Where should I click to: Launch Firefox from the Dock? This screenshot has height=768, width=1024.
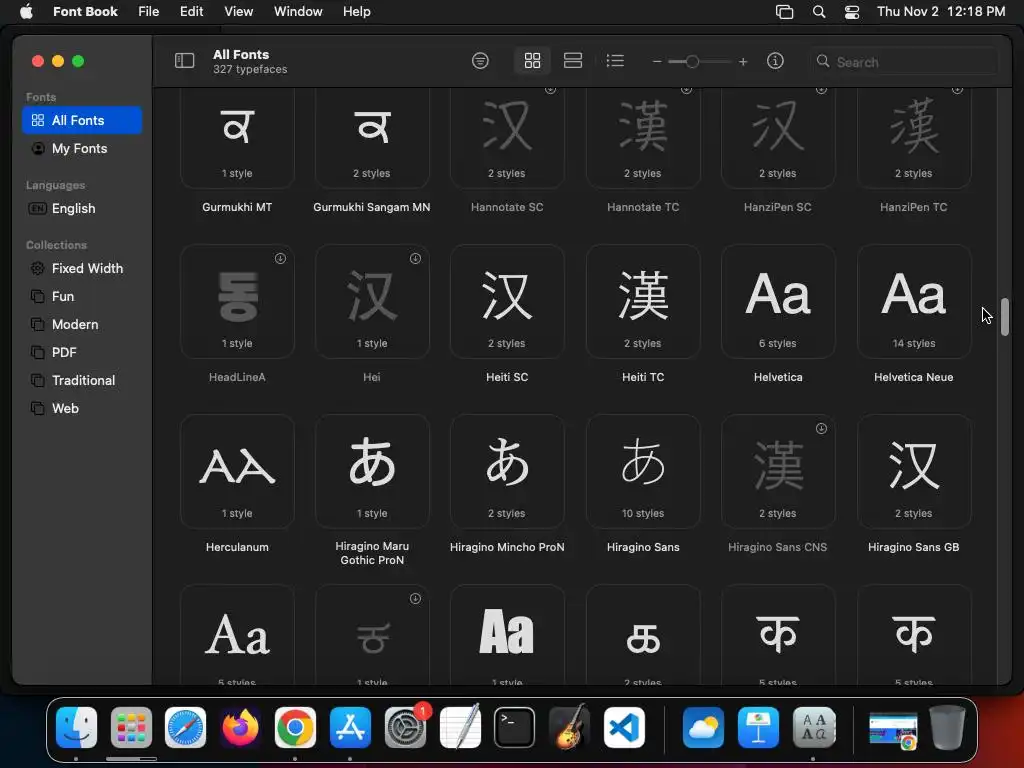point(240,727)
